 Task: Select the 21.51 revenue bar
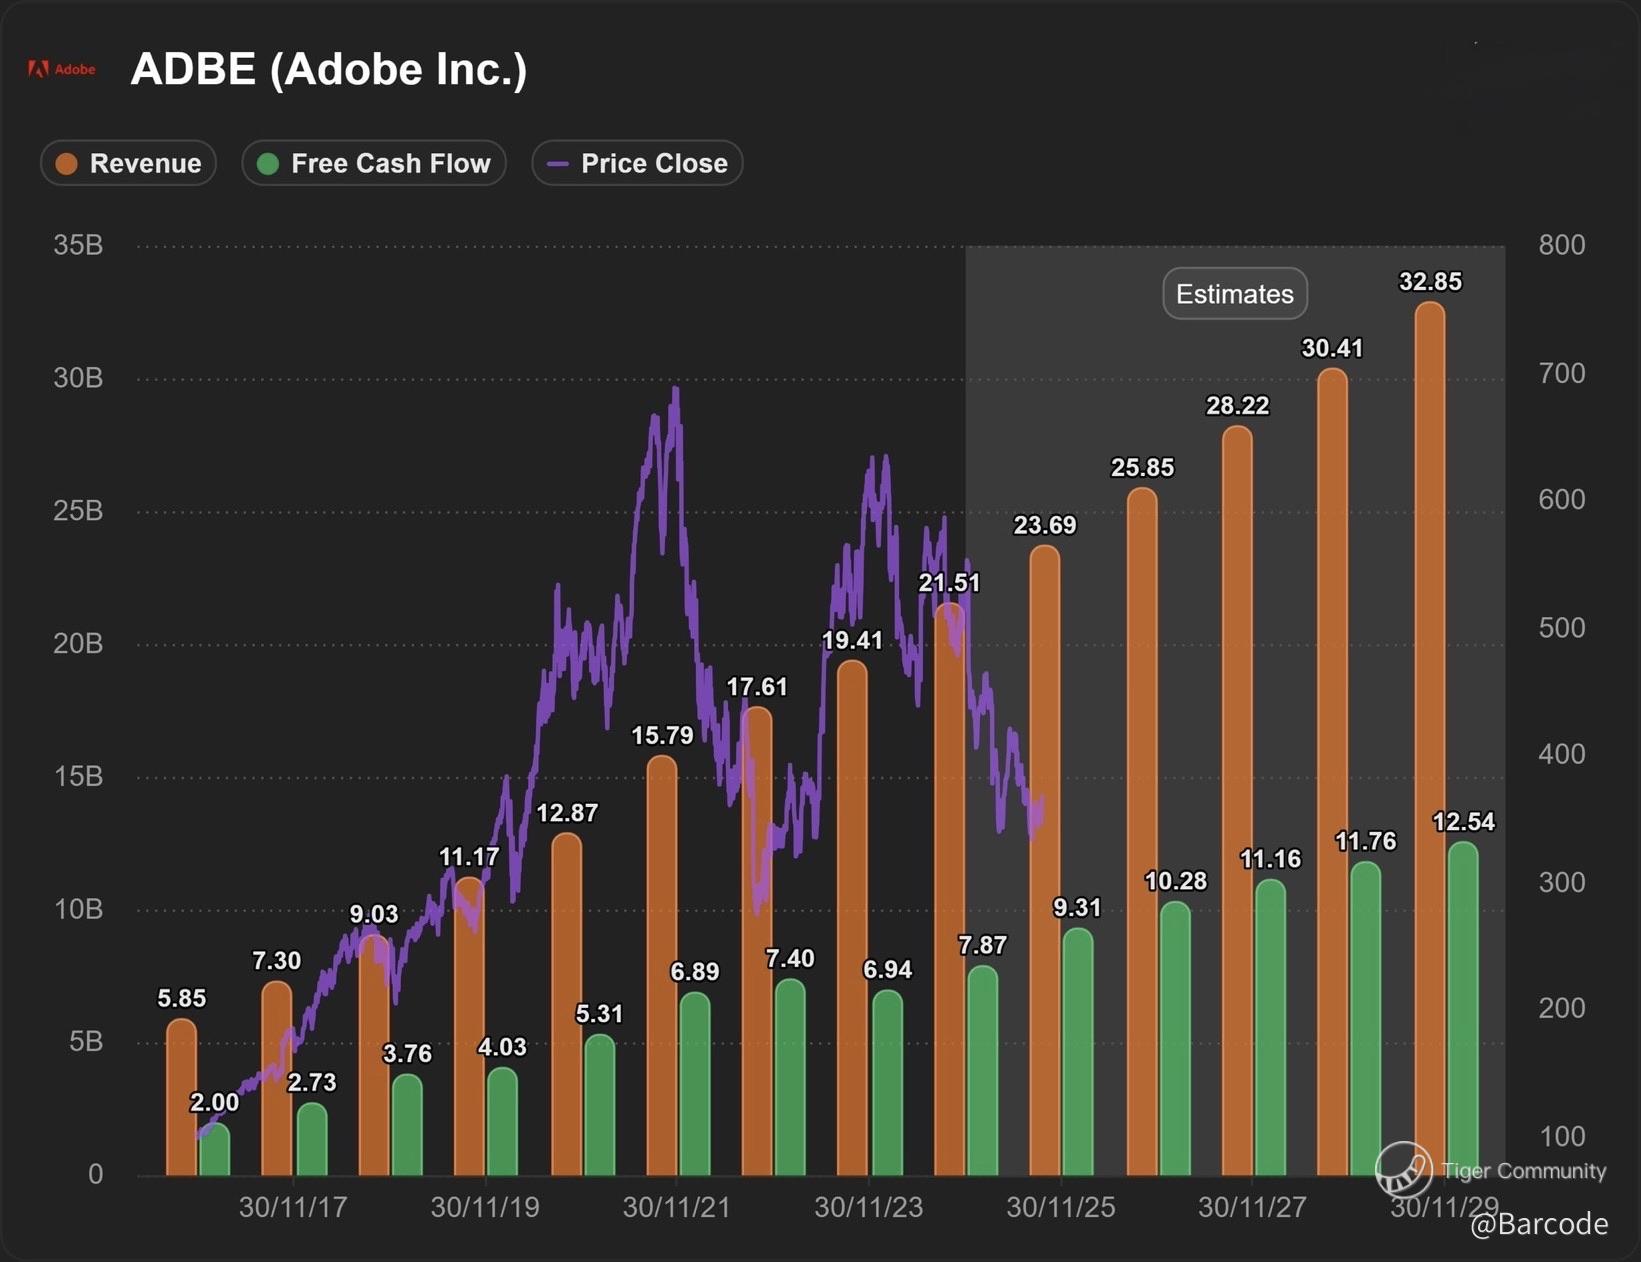pyautogui.click(x=950, y=890)
